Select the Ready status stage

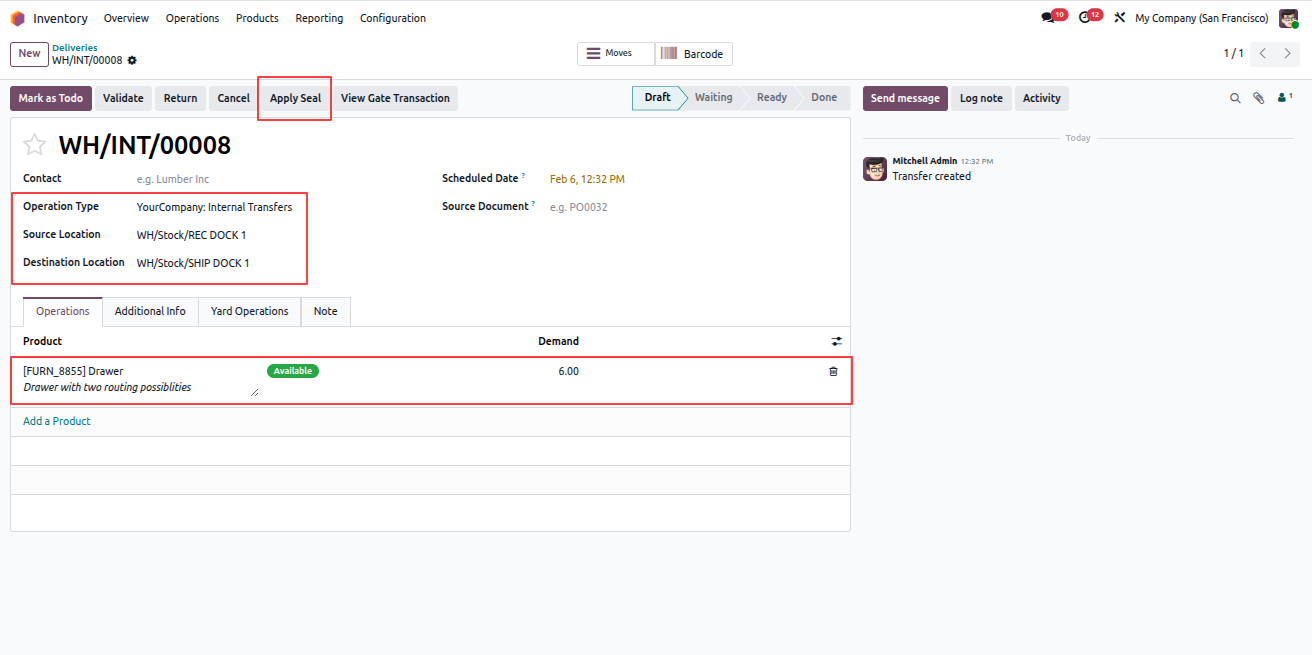[x=772, y=98]
